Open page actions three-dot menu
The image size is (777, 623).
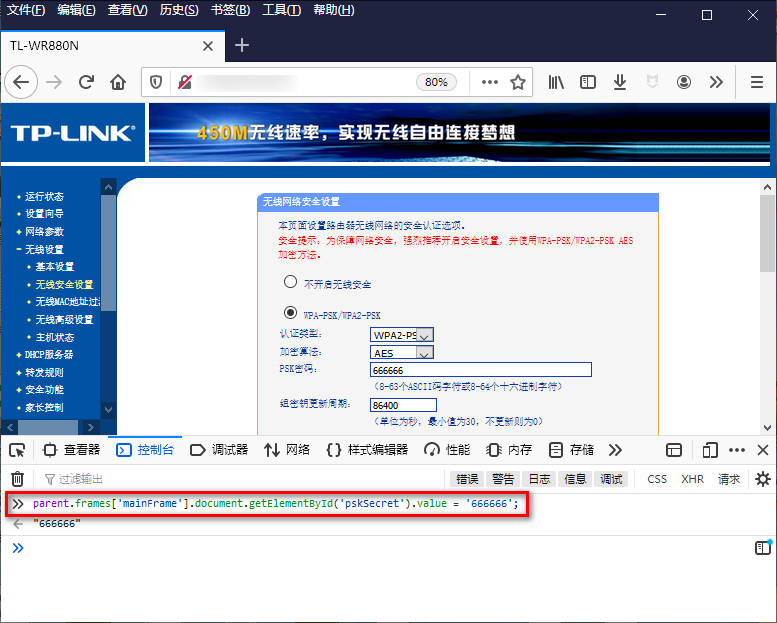point(490,82)
